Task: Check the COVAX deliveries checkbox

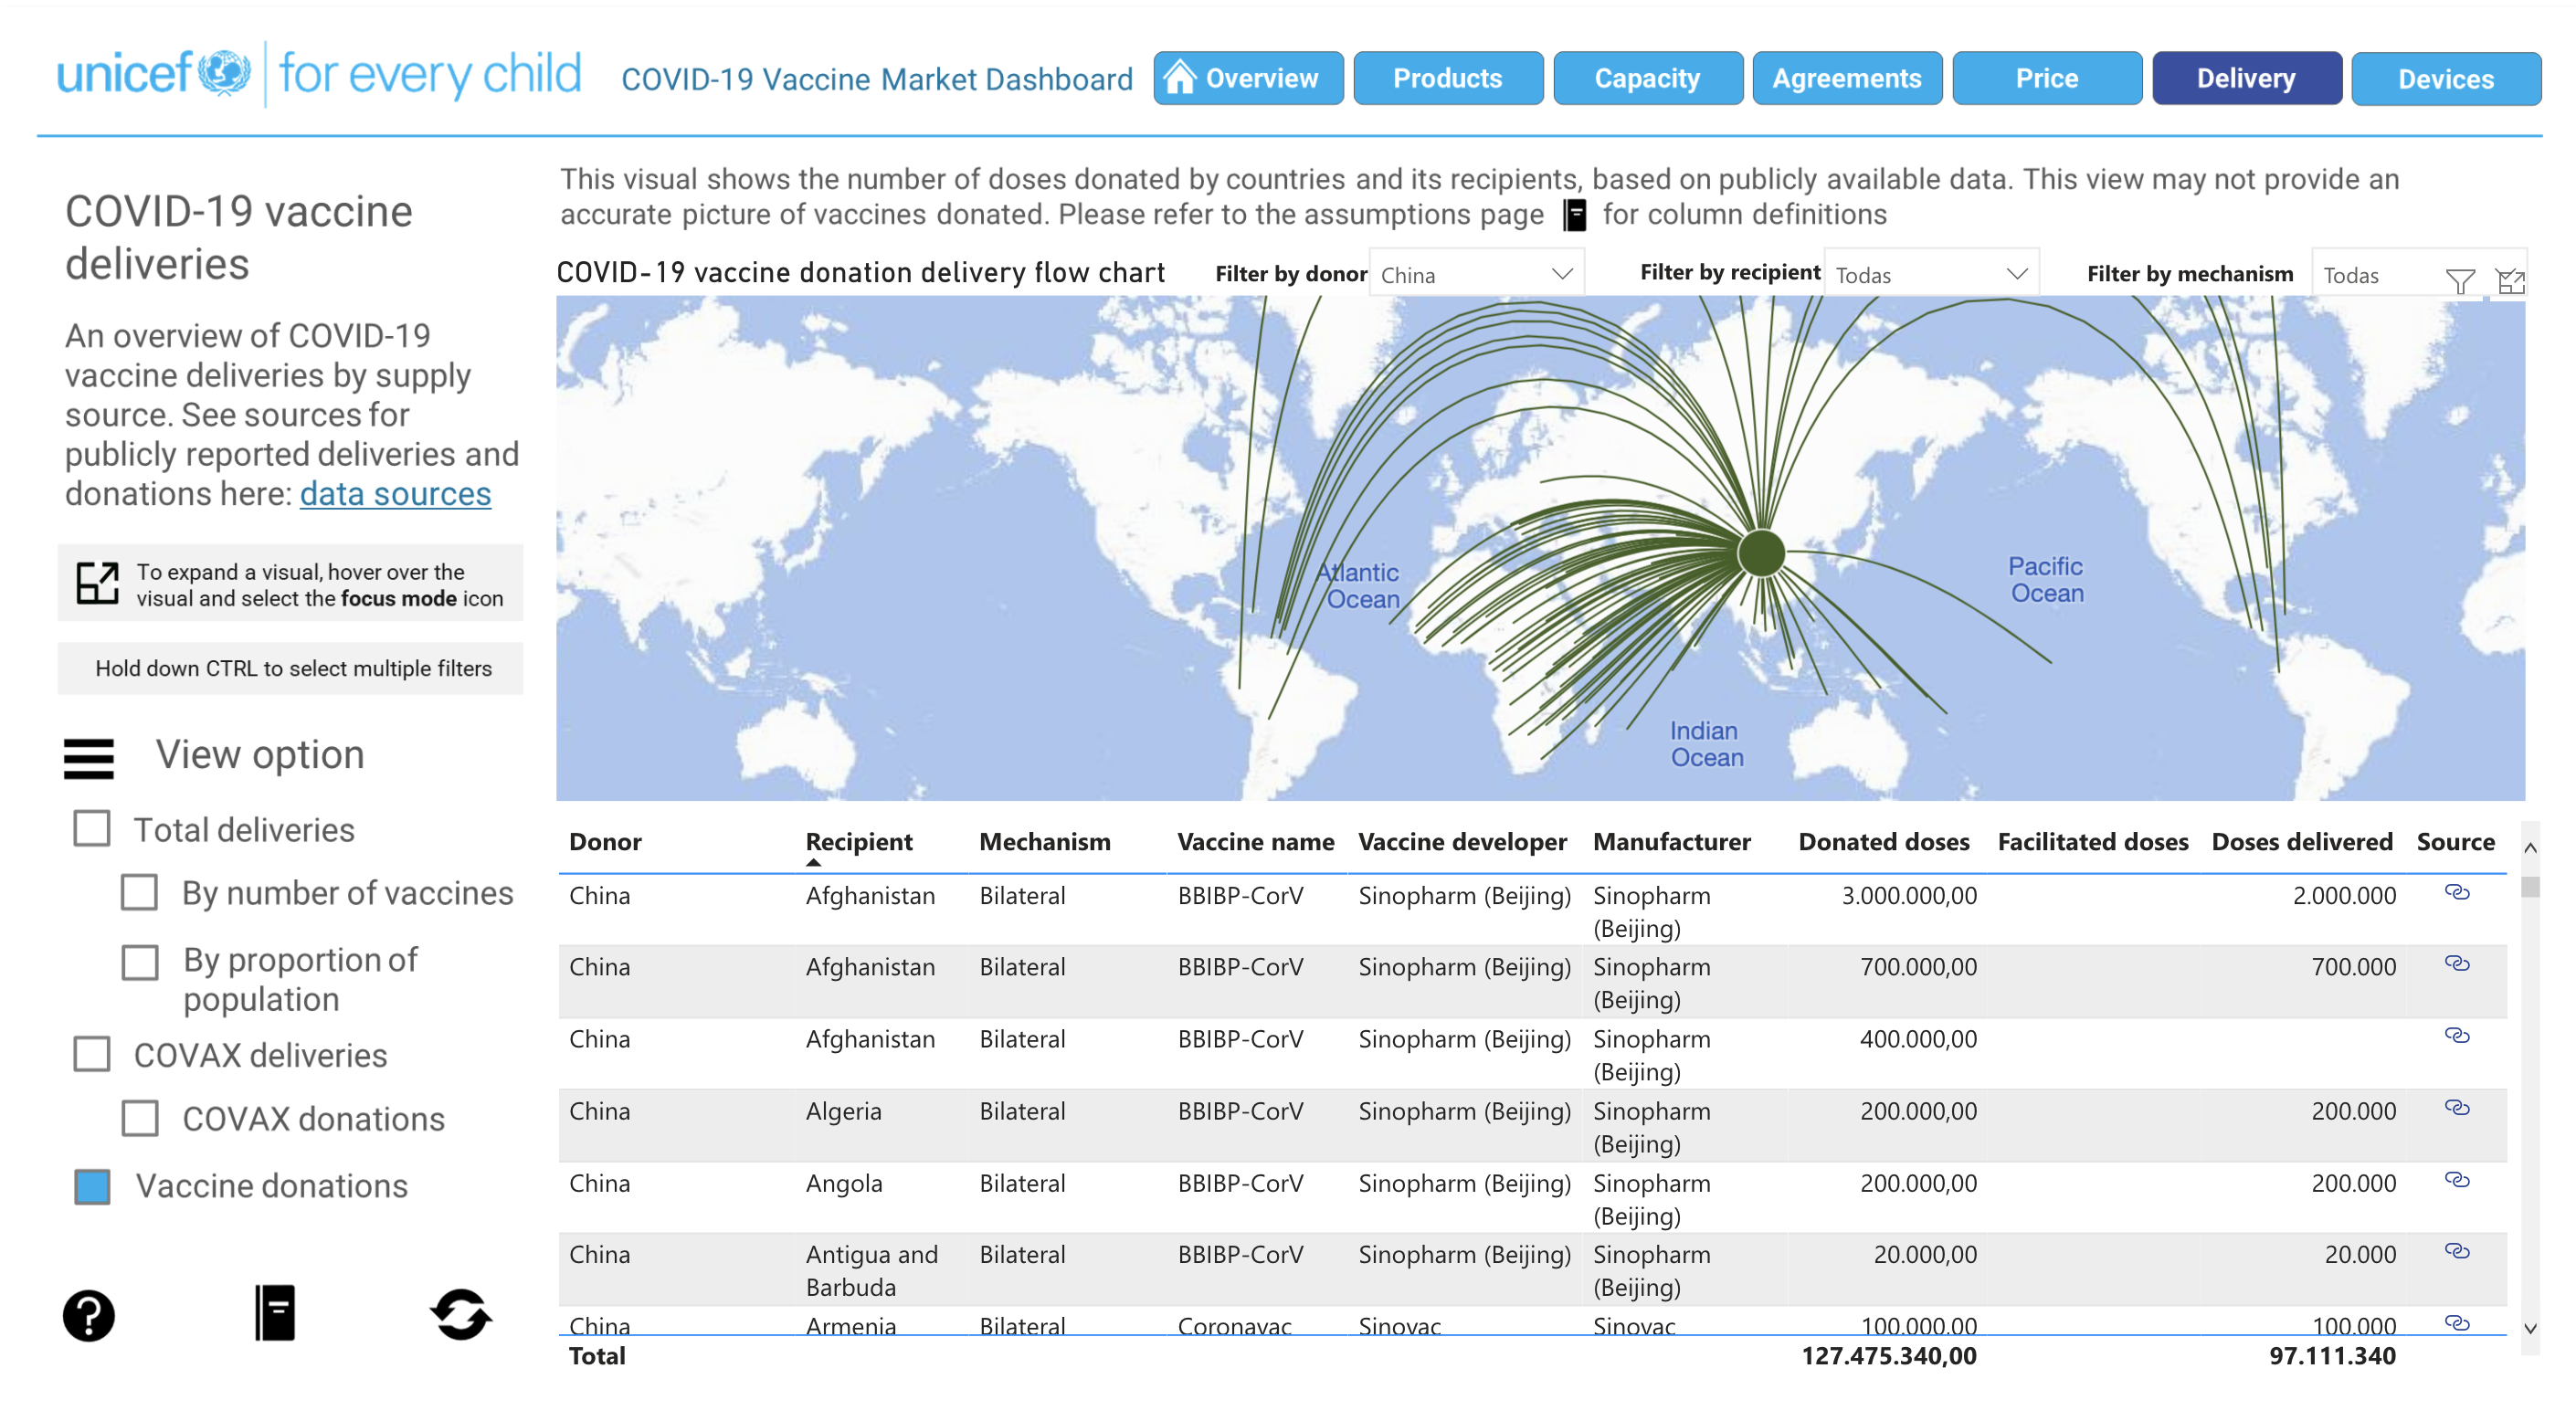Action: coord(92,1054)
